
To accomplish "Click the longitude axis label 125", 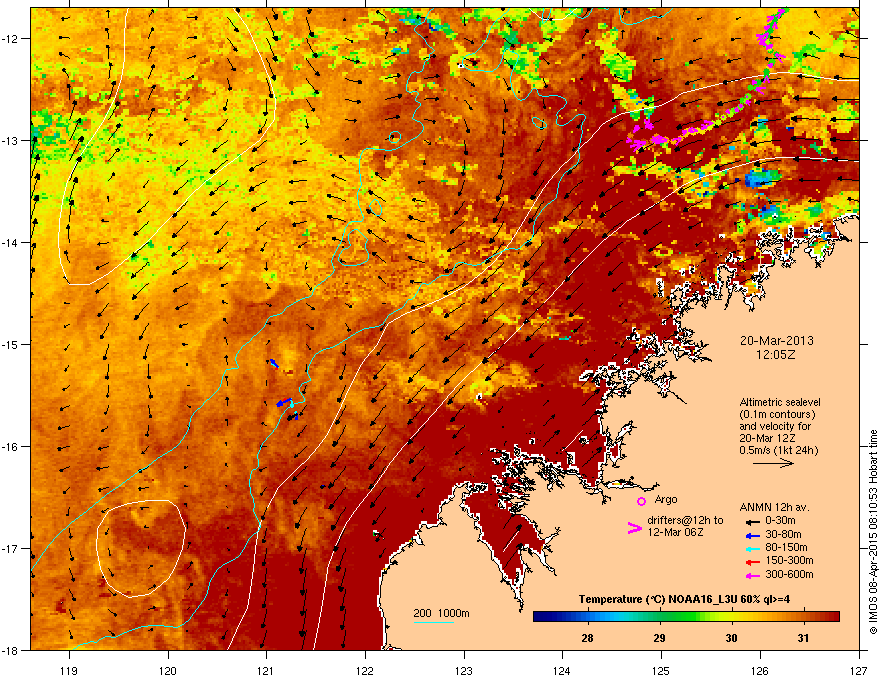I will click(661, 670).
